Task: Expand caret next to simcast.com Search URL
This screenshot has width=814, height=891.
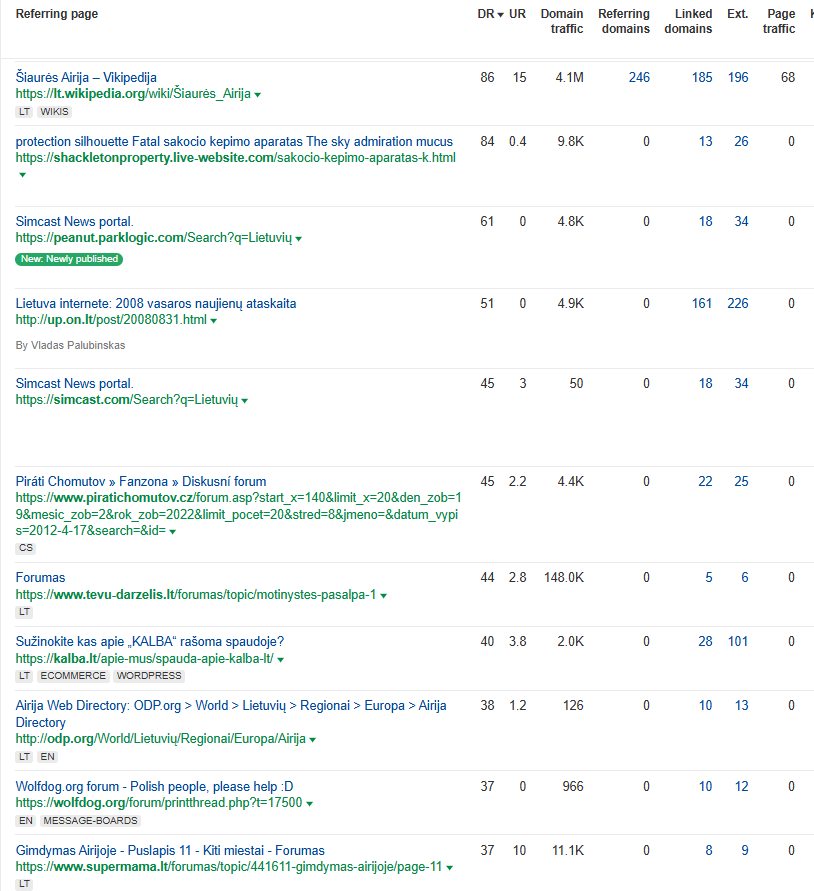Action: (x=244, y=401)
